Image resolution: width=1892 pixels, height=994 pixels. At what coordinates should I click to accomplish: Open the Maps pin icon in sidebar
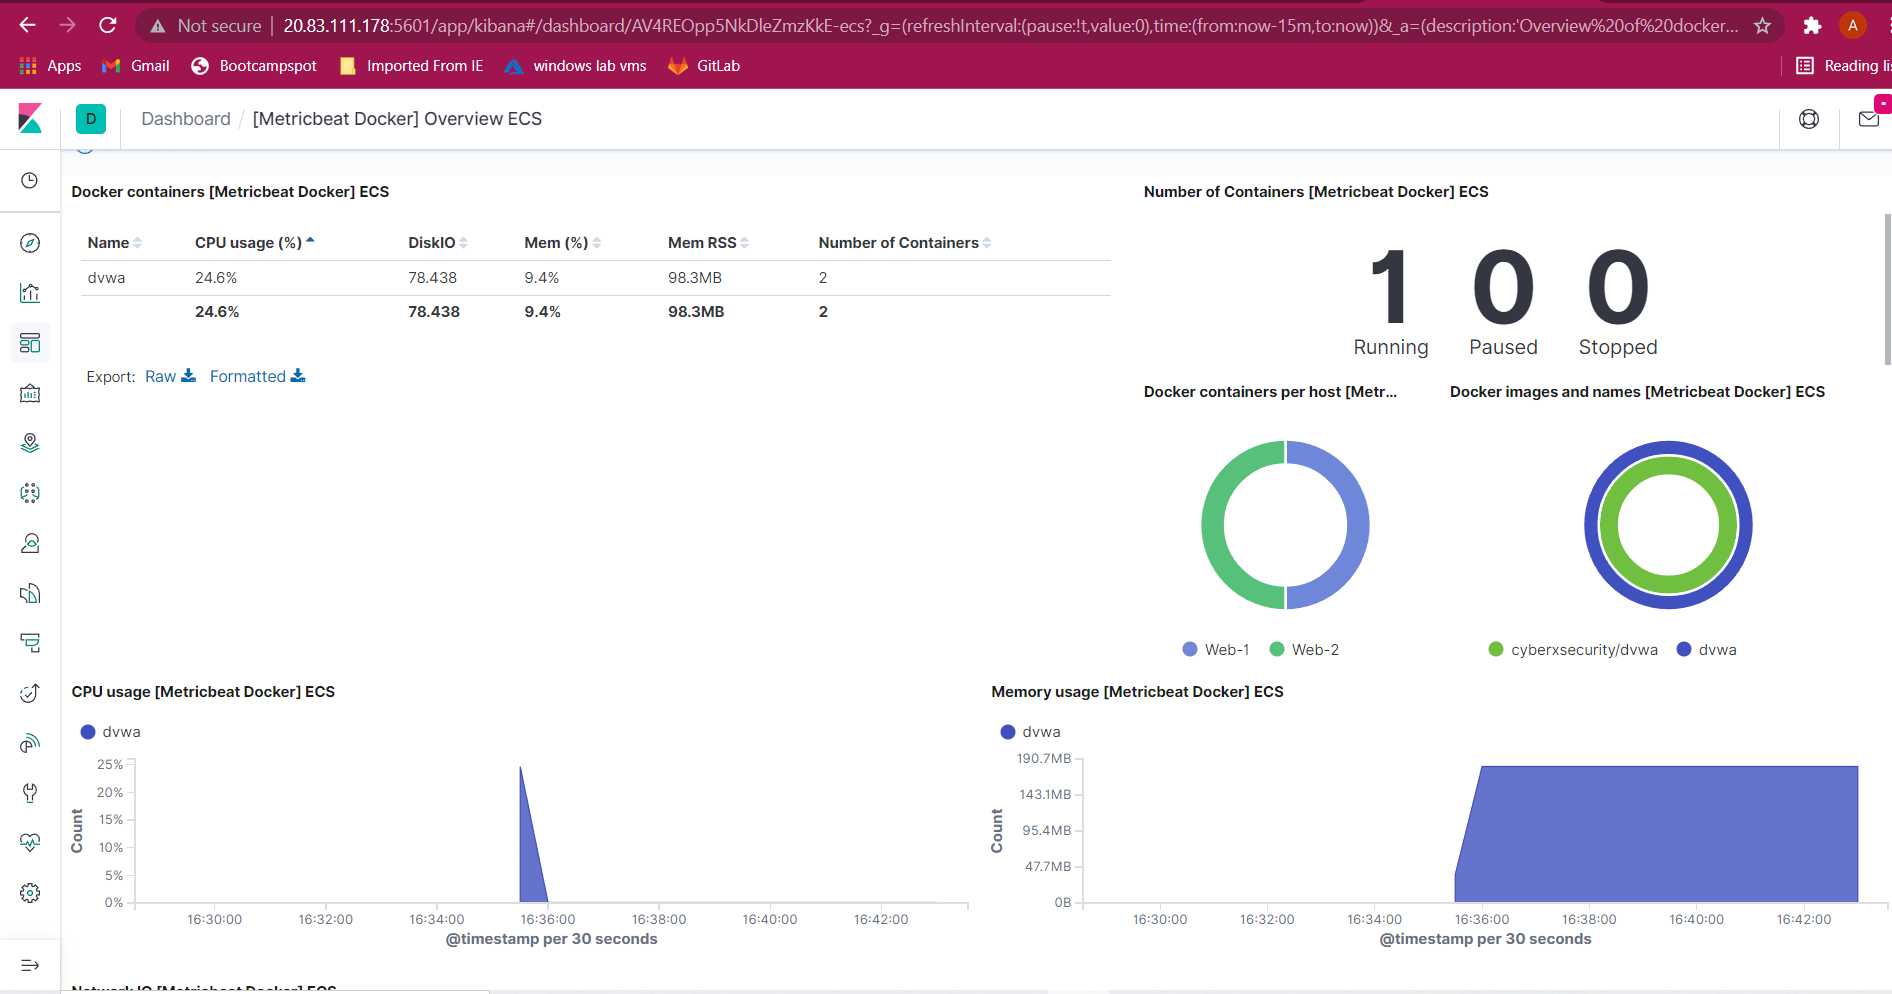pos(30,443)
